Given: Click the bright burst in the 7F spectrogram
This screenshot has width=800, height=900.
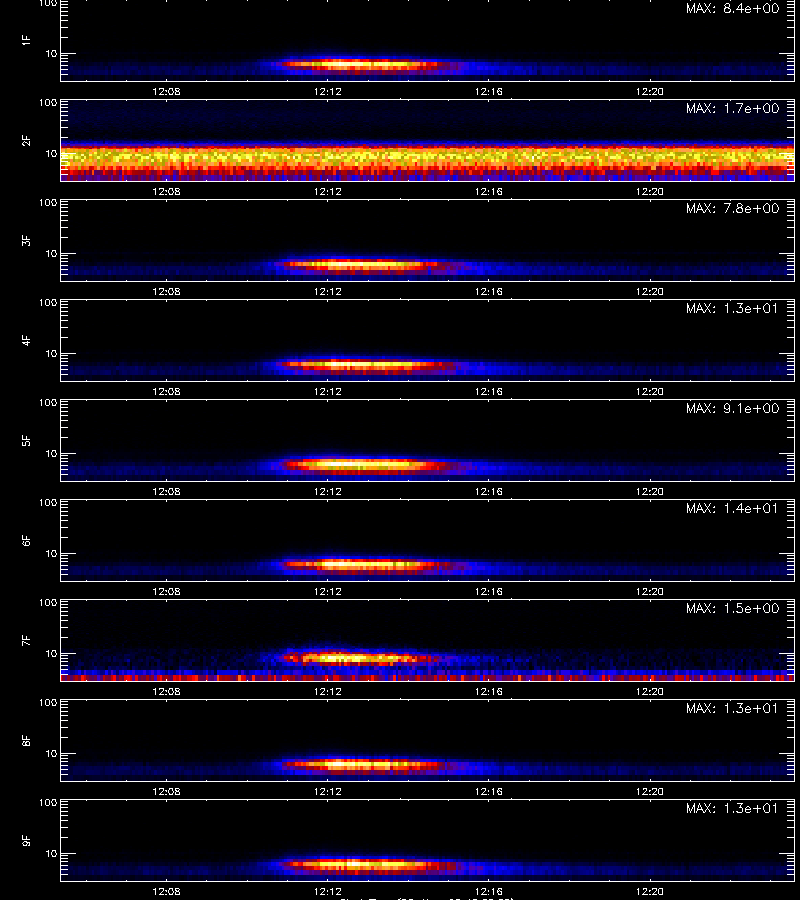Looking at the screenshot, I should 362,658.
